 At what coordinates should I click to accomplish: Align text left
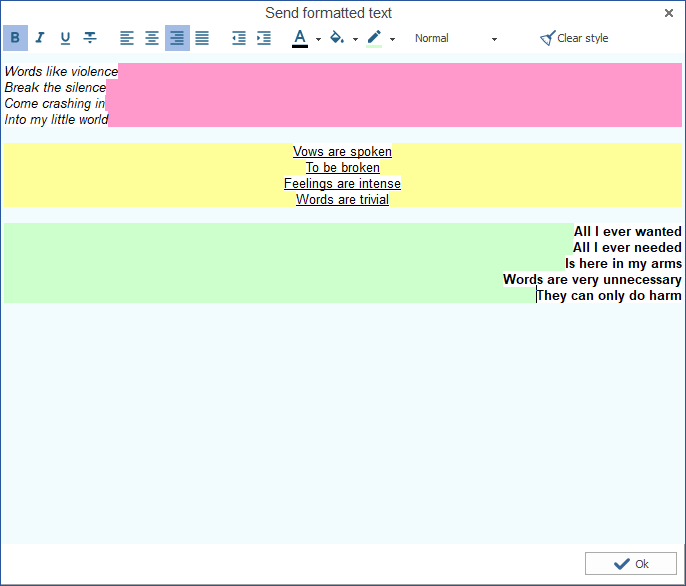pyautogui.click(x=127, y=38)
